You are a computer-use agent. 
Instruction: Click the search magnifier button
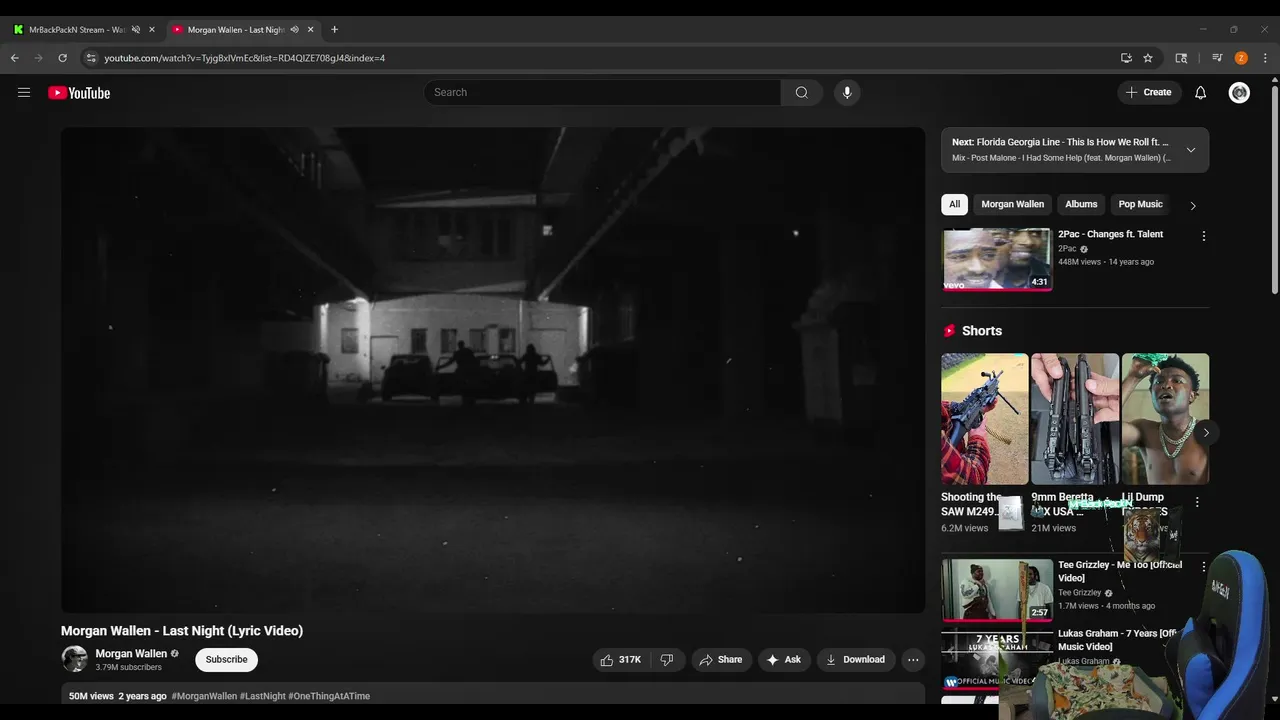[801, 92]
